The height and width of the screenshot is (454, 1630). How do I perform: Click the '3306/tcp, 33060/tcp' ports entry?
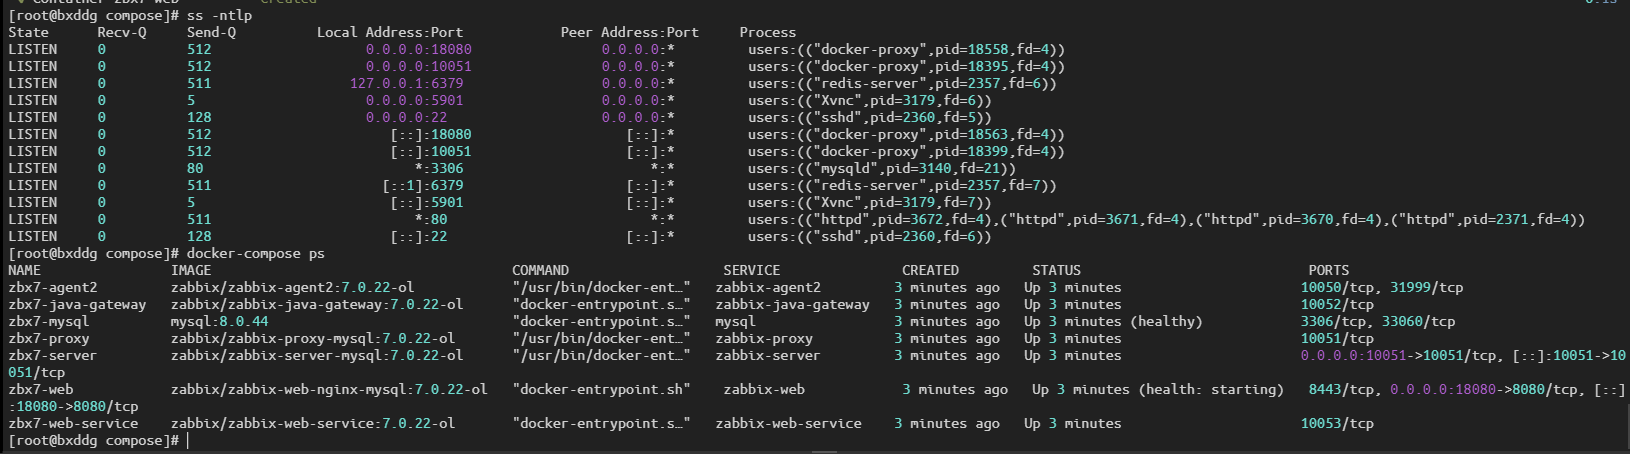tap(1377, 321)
